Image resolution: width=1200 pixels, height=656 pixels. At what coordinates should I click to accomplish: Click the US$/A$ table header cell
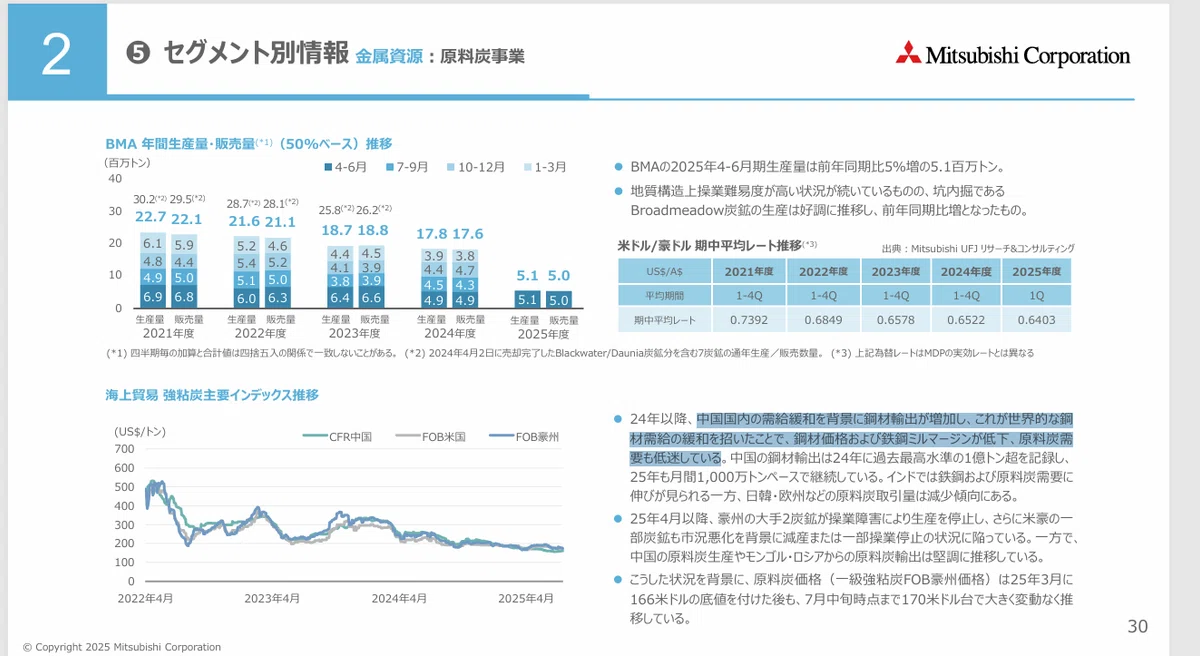[664, 271]
